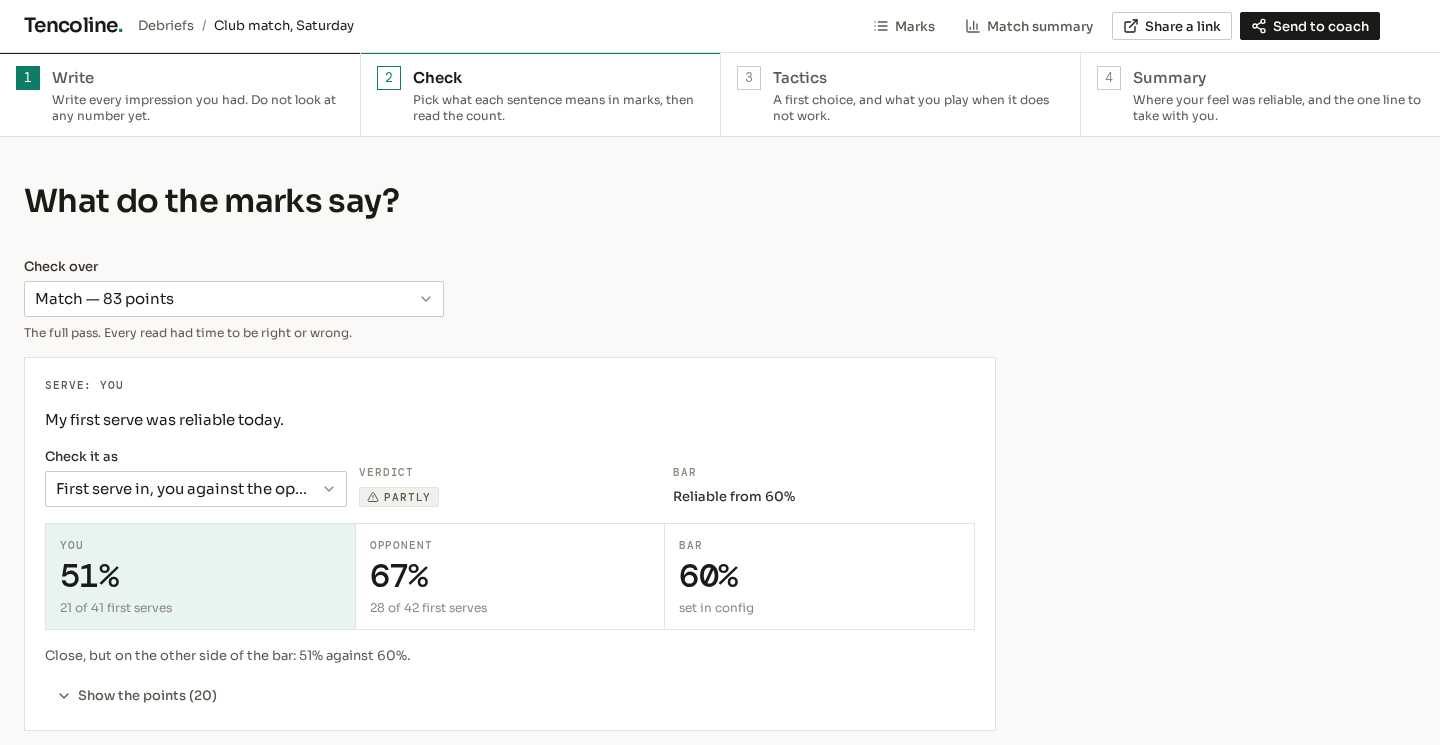
Task: Select the You 51% stat card
Action: 200,577
